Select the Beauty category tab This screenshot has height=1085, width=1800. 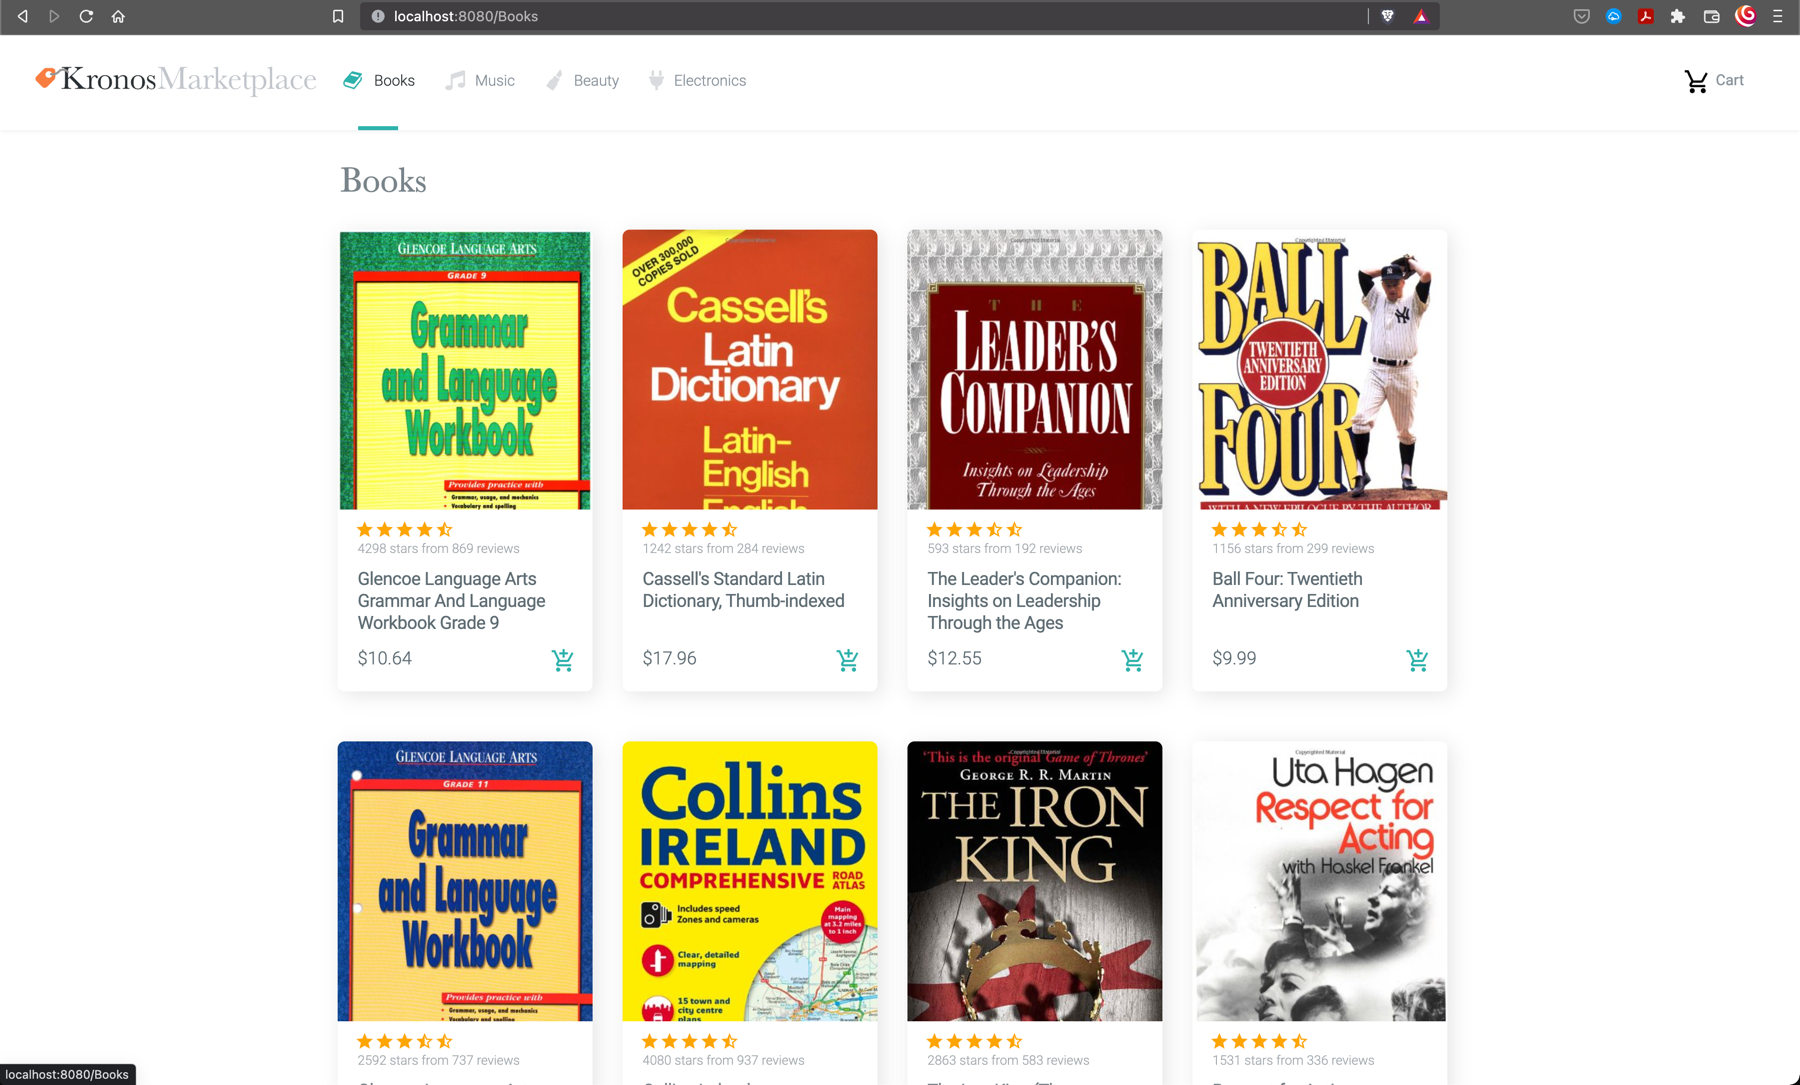582,81
